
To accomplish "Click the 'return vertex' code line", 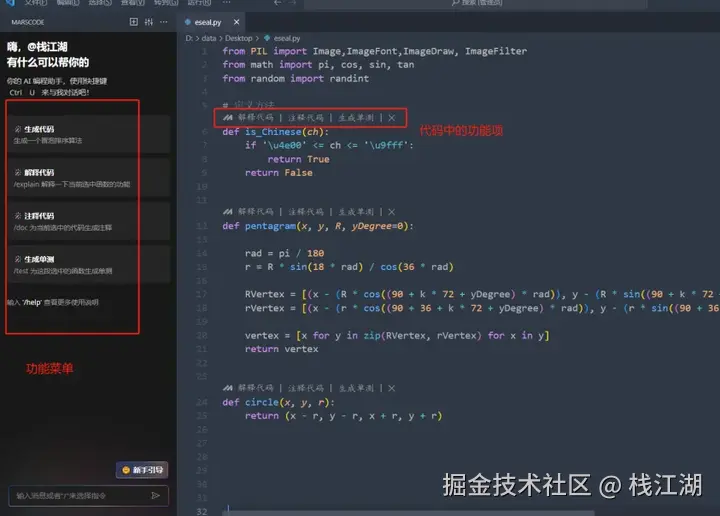I will (x=281, y=349).
